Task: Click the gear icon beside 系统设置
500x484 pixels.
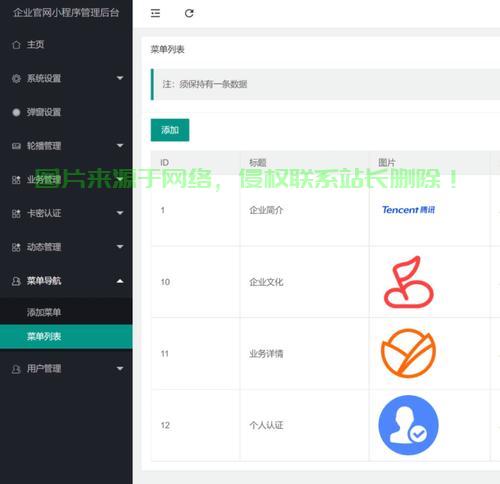Action: pyautogui.click(x=16, y=78)
